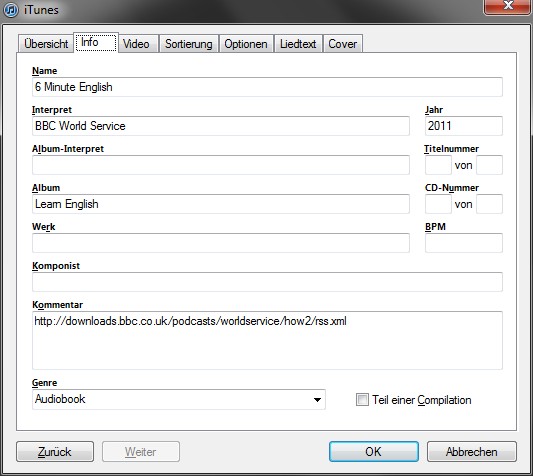Click the first CD-Nummer box
Viewport: 533px width, 476px height.
pos(438,204)
